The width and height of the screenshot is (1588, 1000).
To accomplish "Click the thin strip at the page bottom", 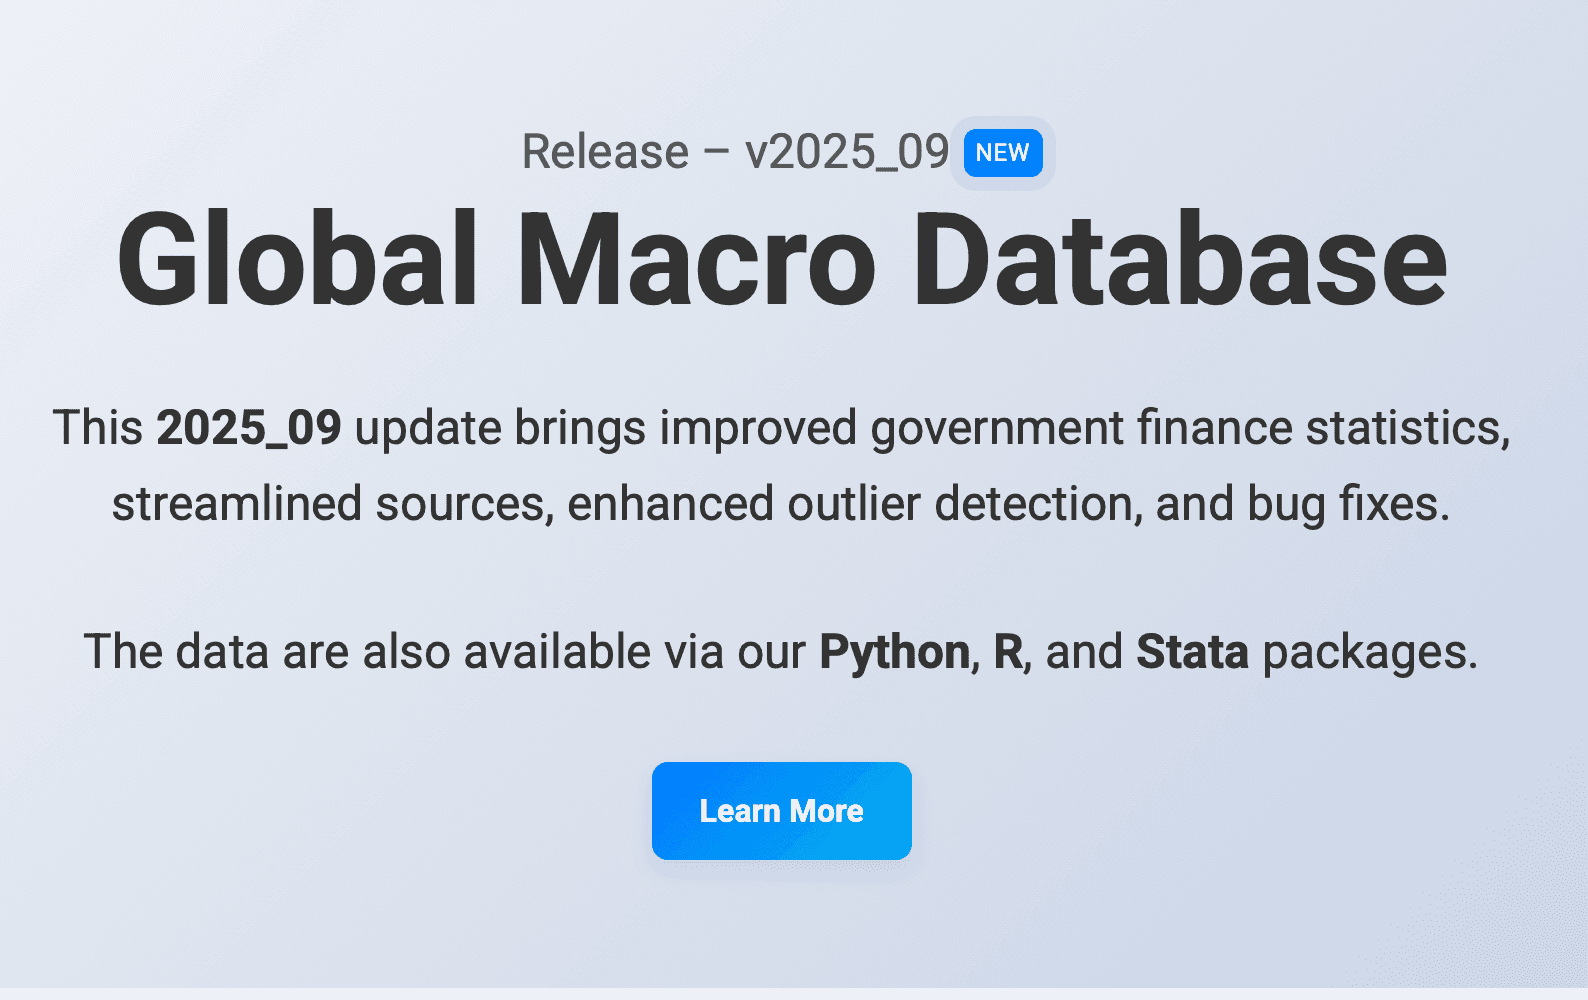I will pyautogui.click(x=794, y=993).
